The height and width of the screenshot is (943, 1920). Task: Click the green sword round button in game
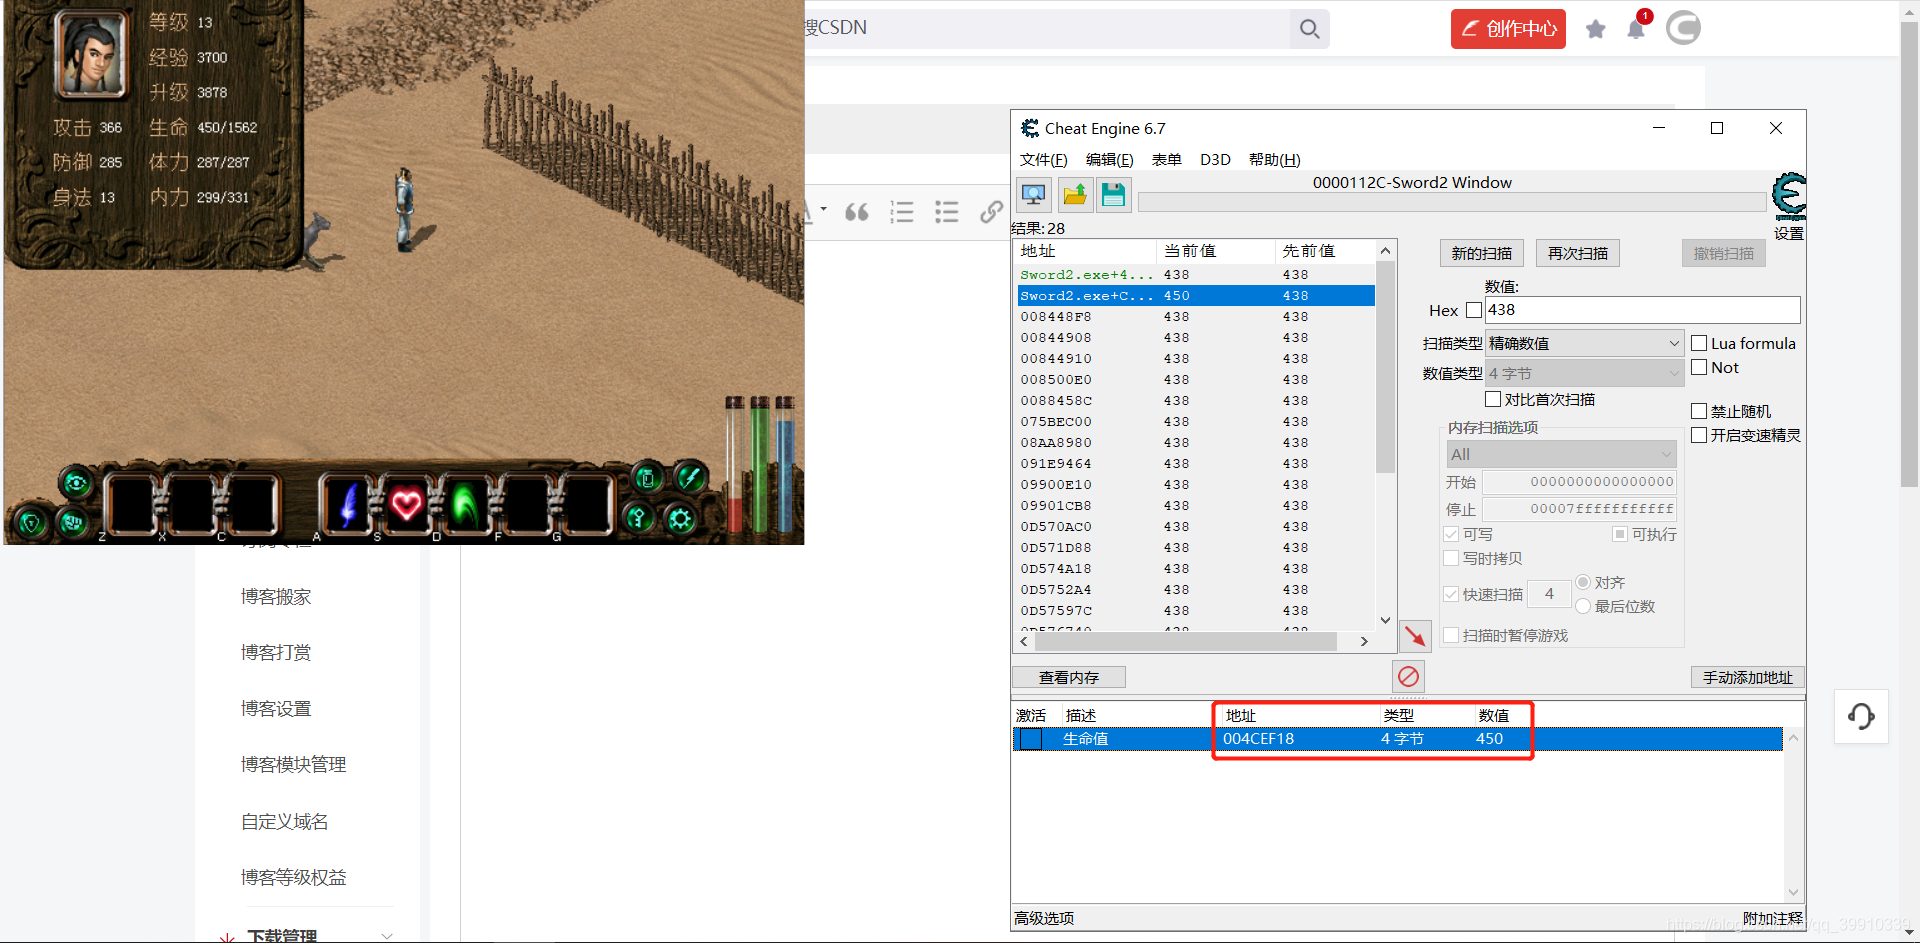(x=690, y=477)
